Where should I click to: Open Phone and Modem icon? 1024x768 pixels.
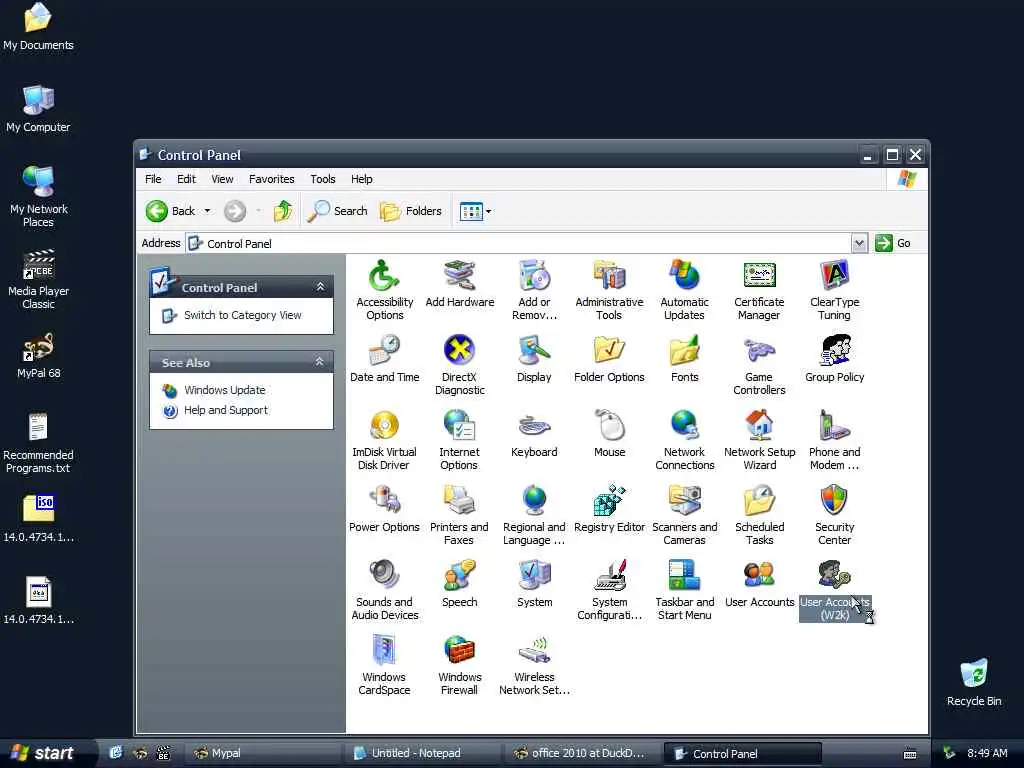[834, 440]
